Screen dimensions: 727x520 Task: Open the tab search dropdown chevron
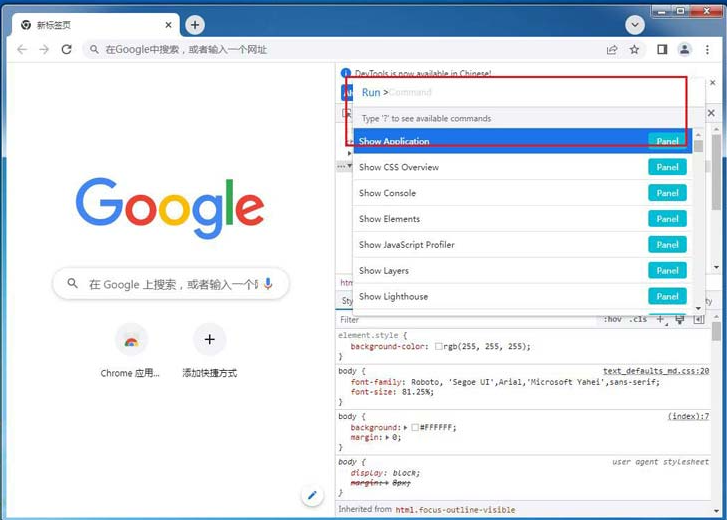point(635,25)
